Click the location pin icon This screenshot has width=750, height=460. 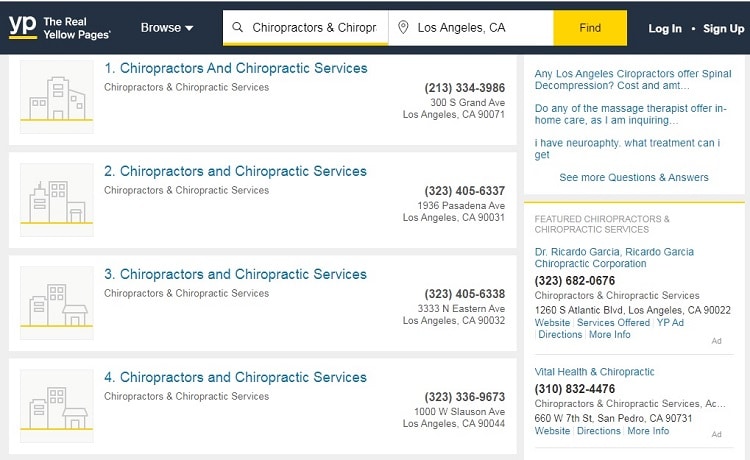(403, 27)
